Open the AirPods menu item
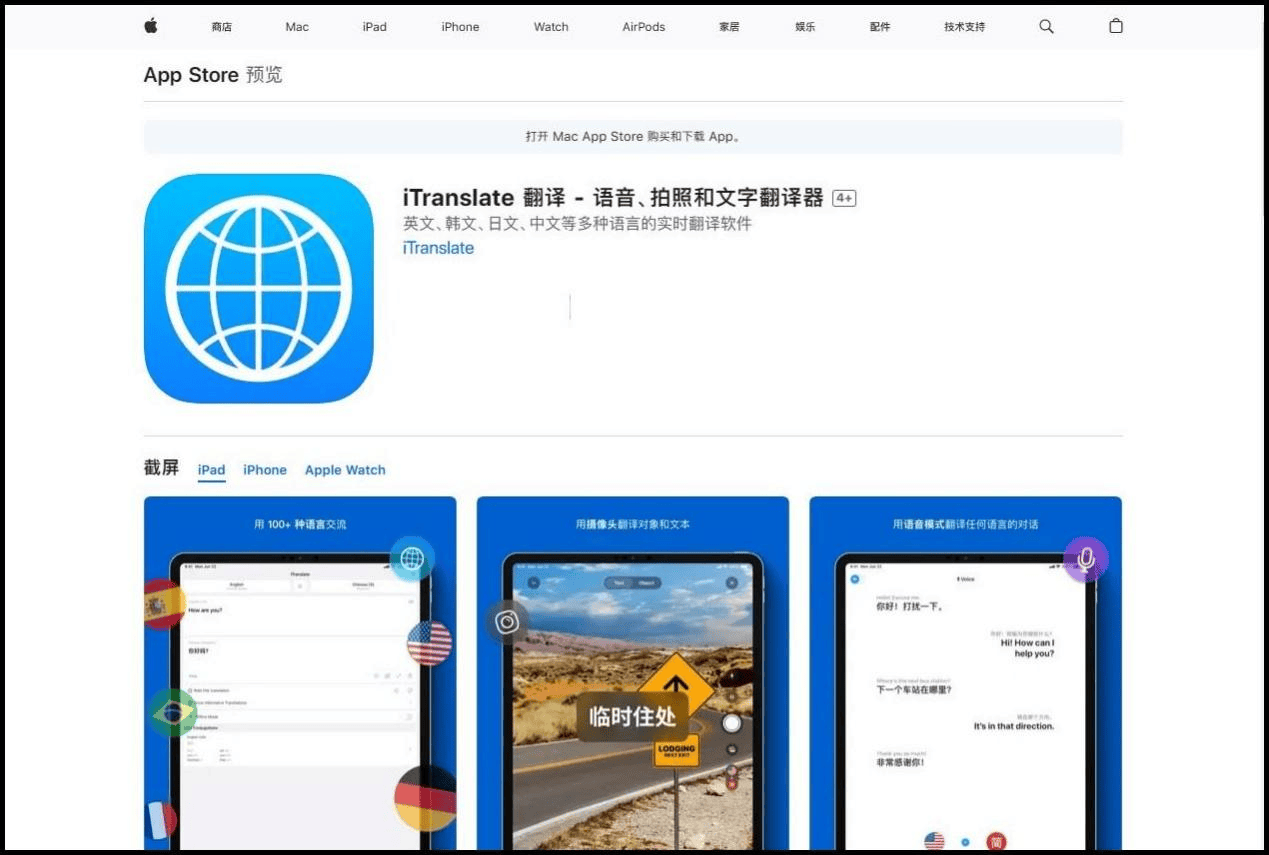Screen dimensions: 1269x855 pyautogui.click(x=643, y=27)
